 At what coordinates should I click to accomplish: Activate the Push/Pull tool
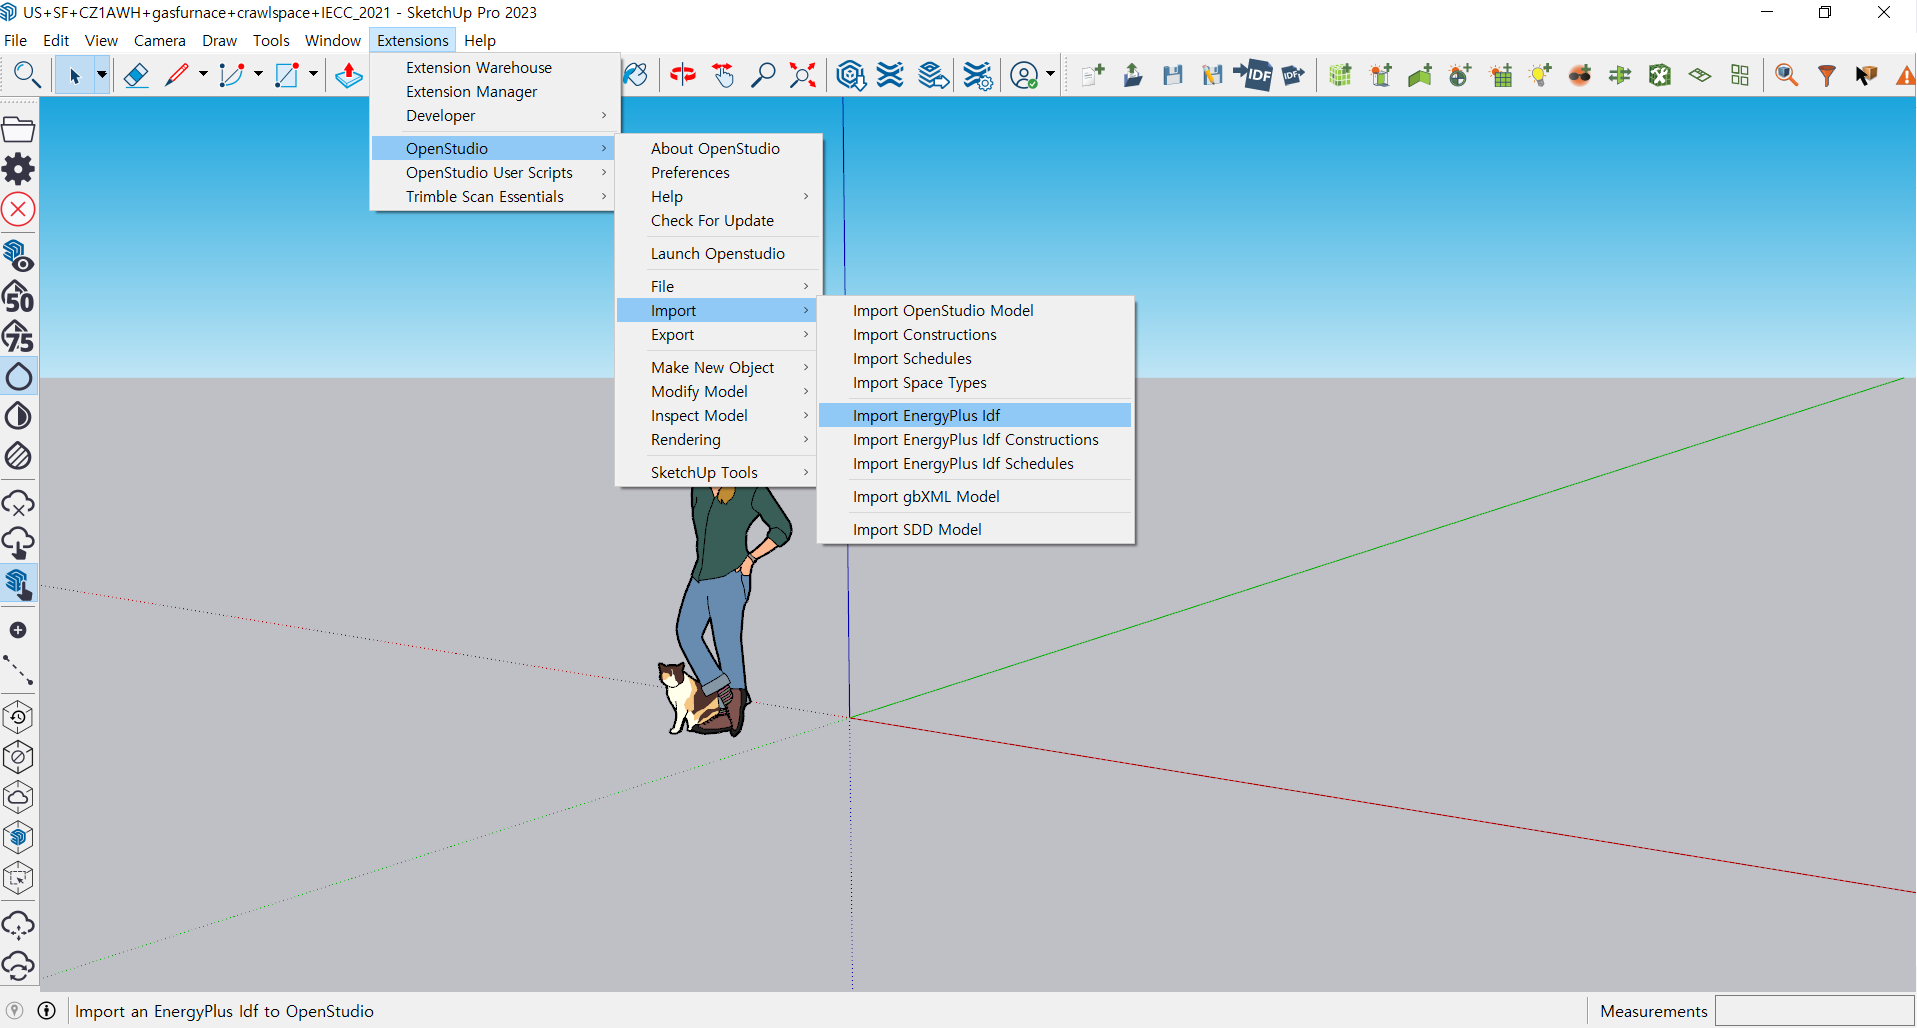click(x=349, y=75)
